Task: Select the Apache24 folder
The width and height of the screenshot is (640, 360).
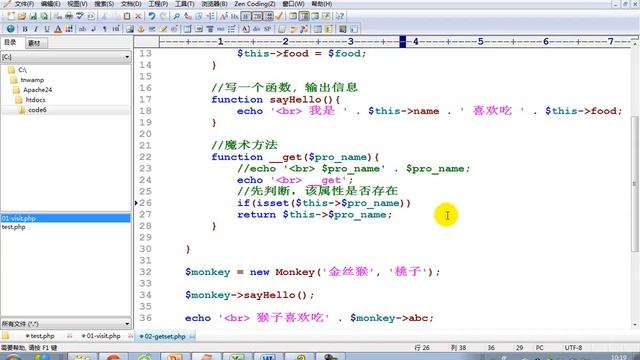Action: 38,90
